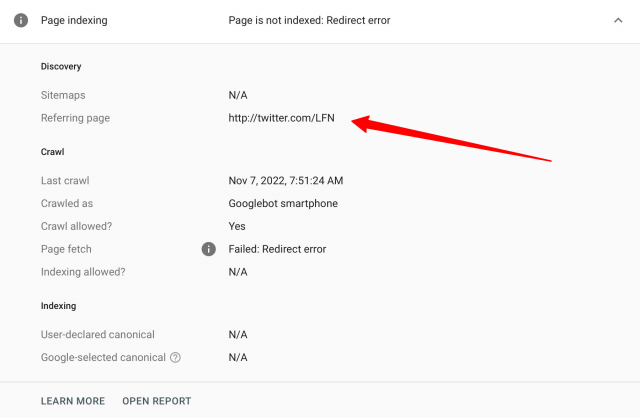The image size is (640, 418).
Task: Click the OPEN REPORT button
Action: pos(156,401)
